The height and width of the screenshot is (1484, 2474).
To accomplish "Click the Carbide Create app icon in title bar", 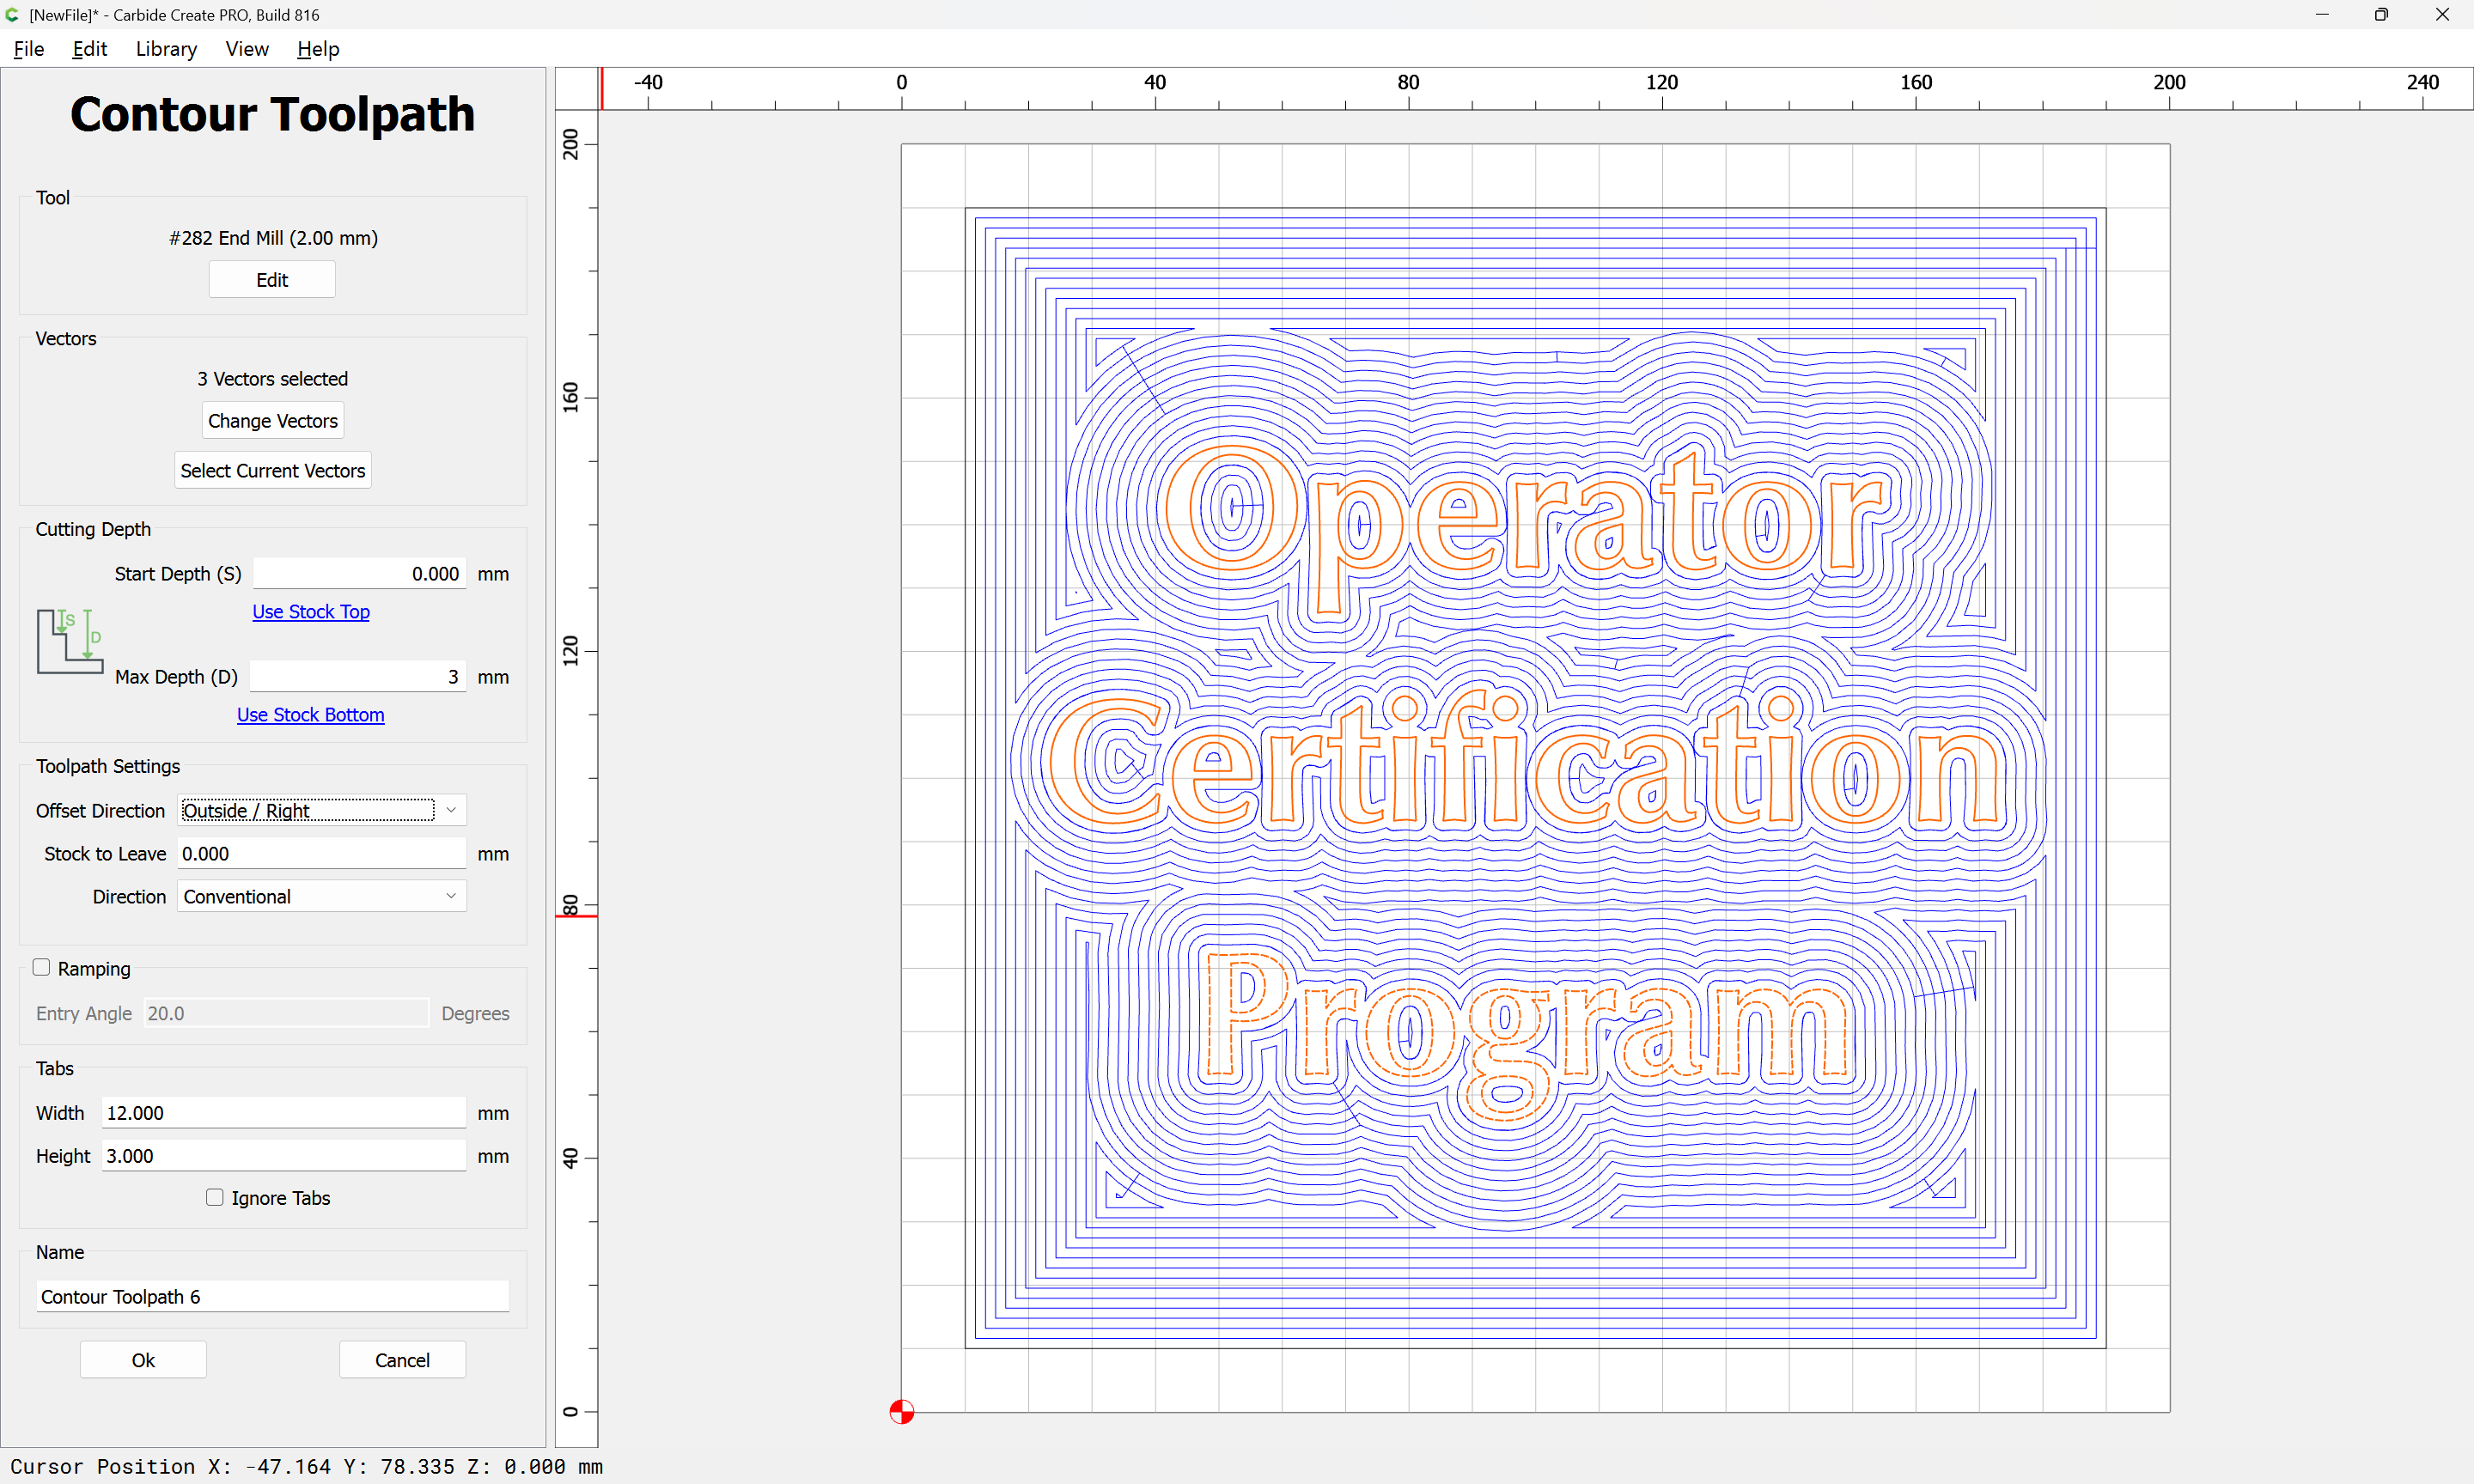I will pos(12,14).
